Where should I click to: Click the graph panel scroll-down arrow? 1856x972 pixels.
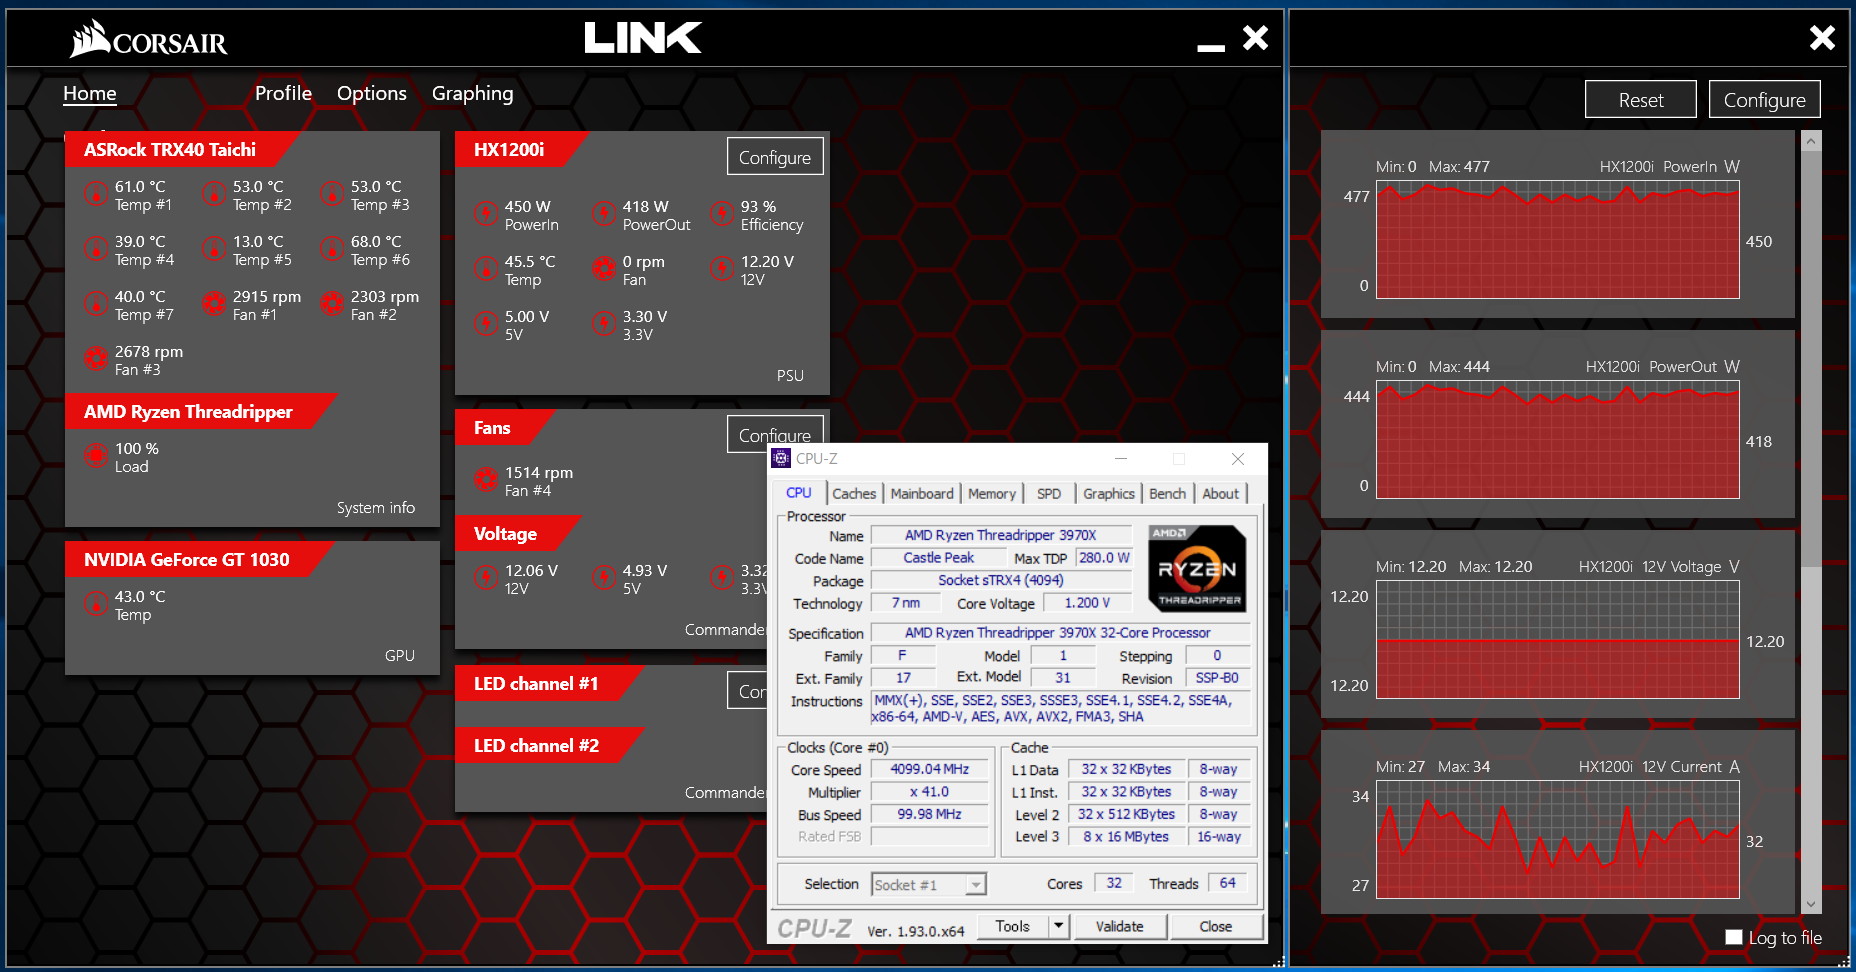coord(1811,904)
